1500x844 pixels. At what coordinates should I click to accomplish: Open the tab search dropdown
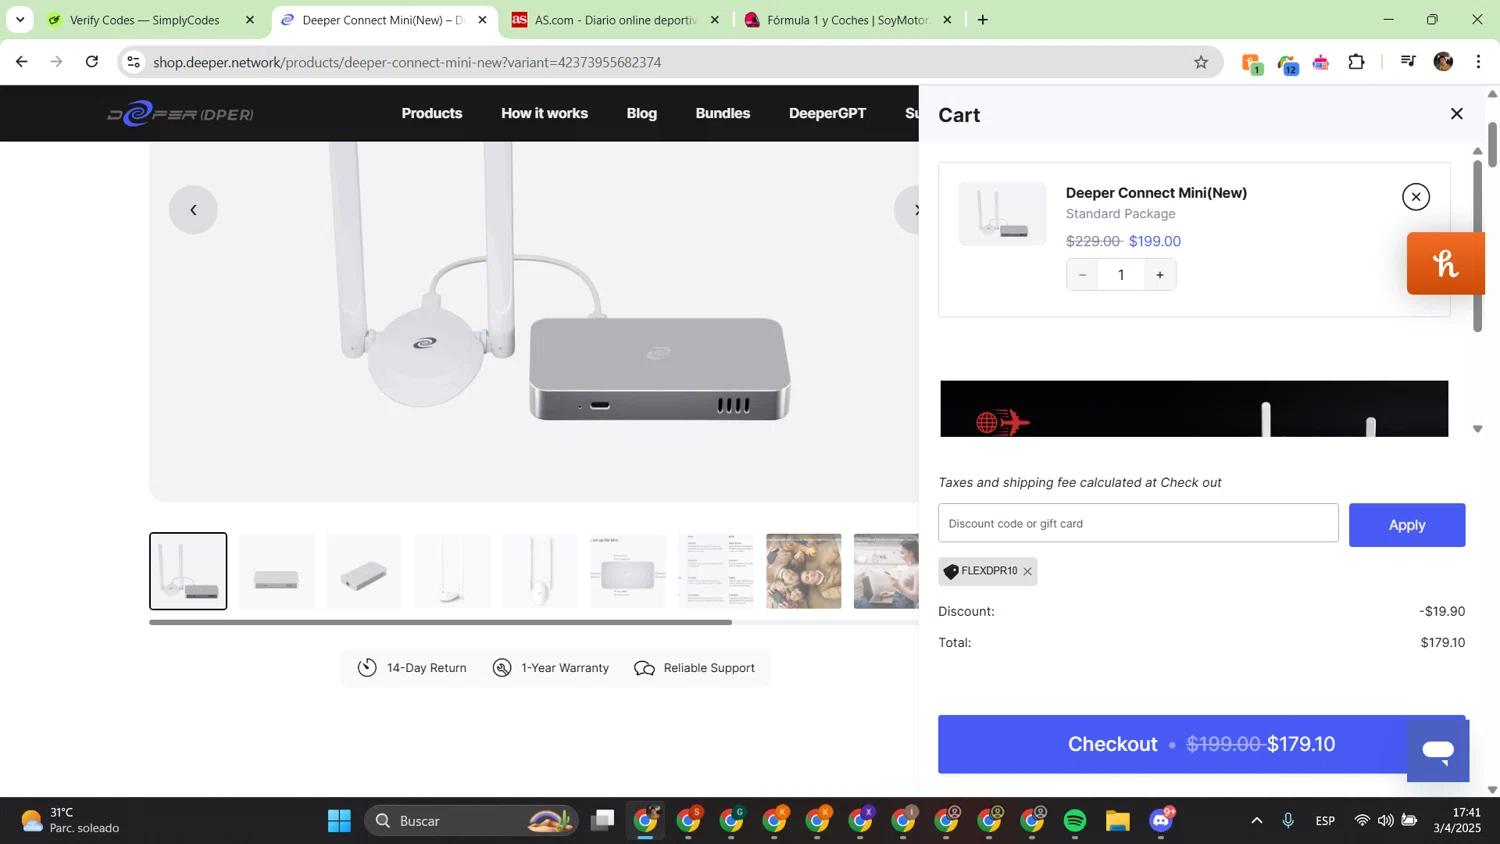point(20,20)
